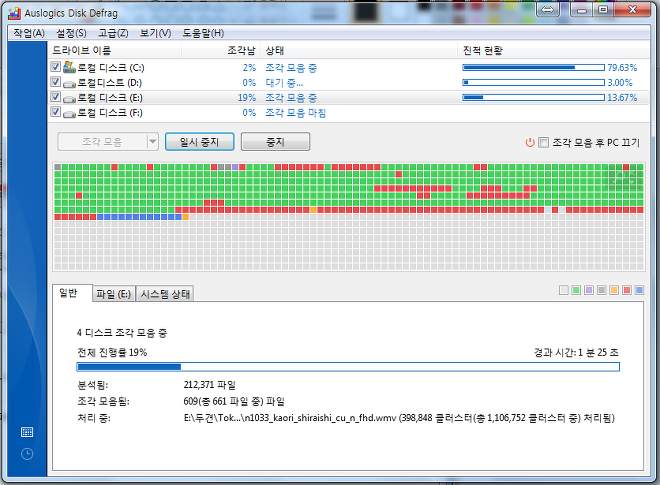This screenshot has width=660, height=485.
Task: Click the C: drive progress bar at 79.63%
Action: (x=533, y=67)
